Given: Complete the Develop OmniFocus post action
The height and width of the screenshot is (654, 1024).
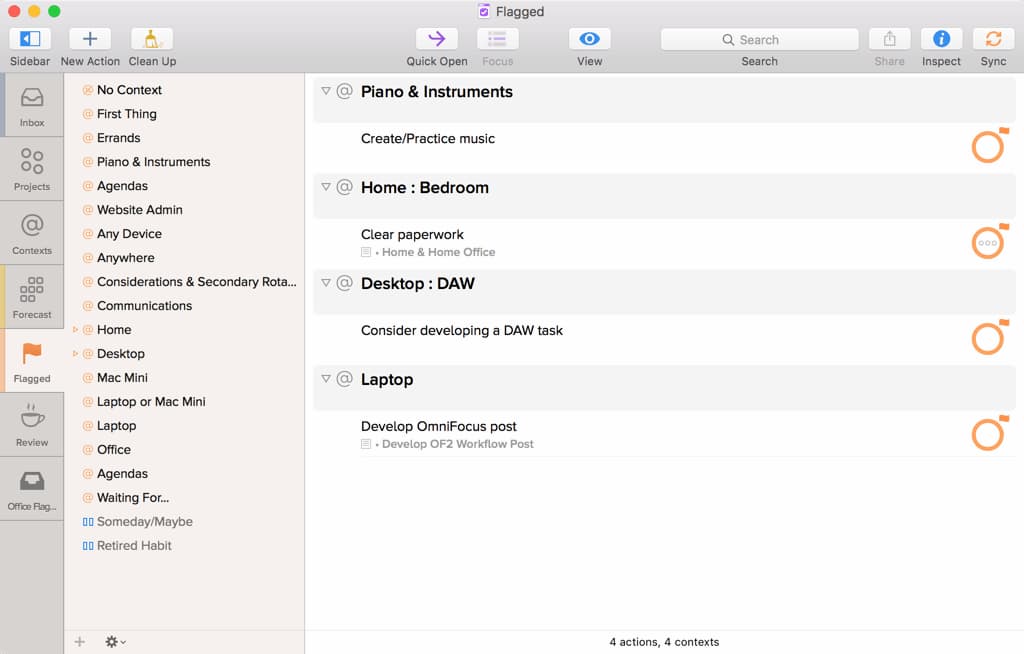Looking at the screenshot, I should tap(987, 435).
